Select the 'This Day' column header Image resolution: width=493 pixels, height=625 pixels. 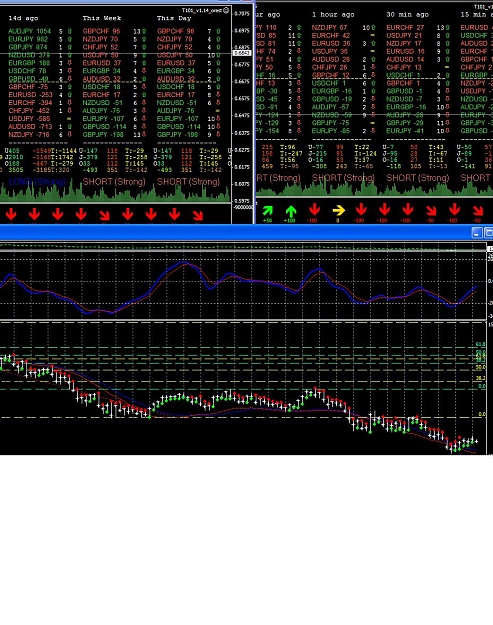[174, 18]
